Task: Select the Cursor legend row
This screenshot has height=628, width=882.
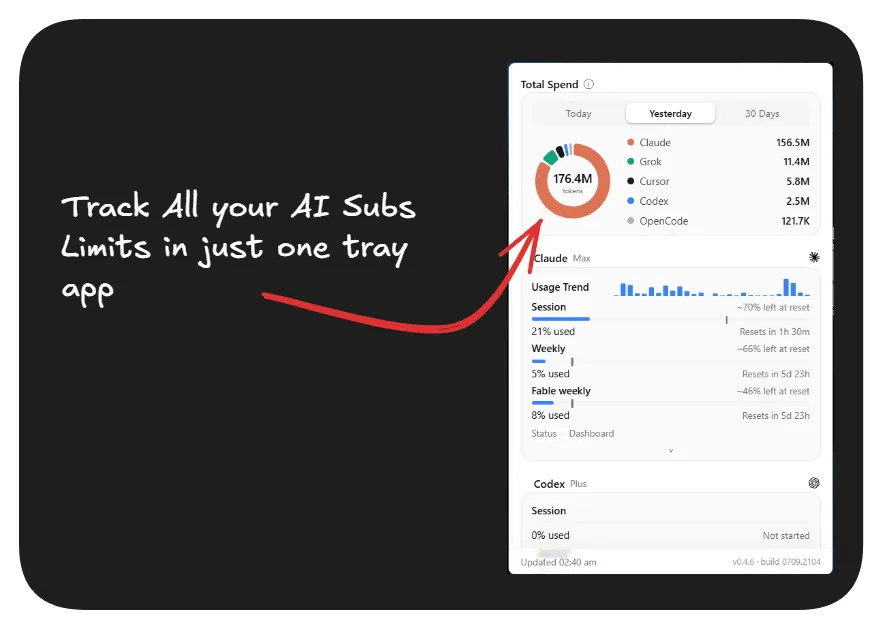Action: tap(718, 181)
